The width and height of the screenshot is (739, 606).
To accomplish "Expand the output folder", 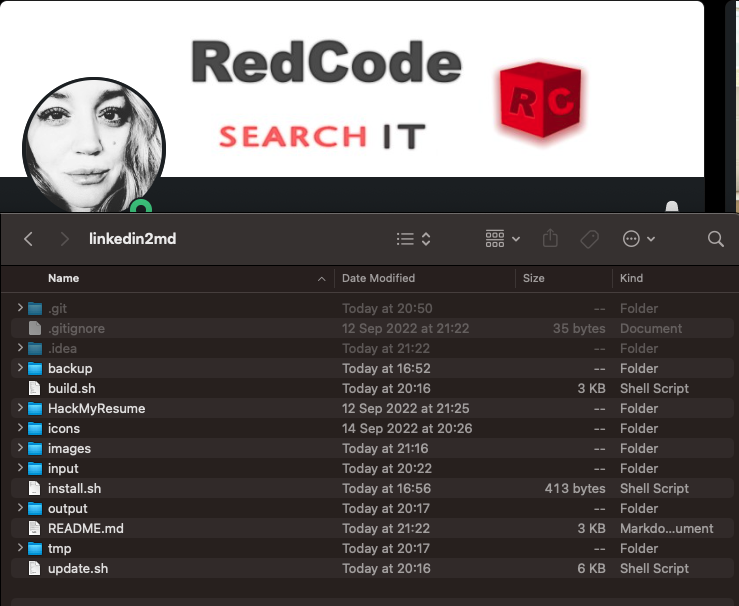I will coord(20,508).
